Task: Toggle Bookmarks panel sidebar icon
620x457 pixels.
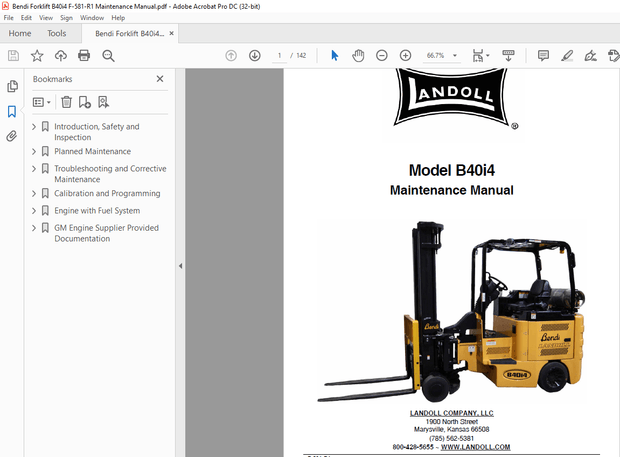Action: [x=12, y=111]
